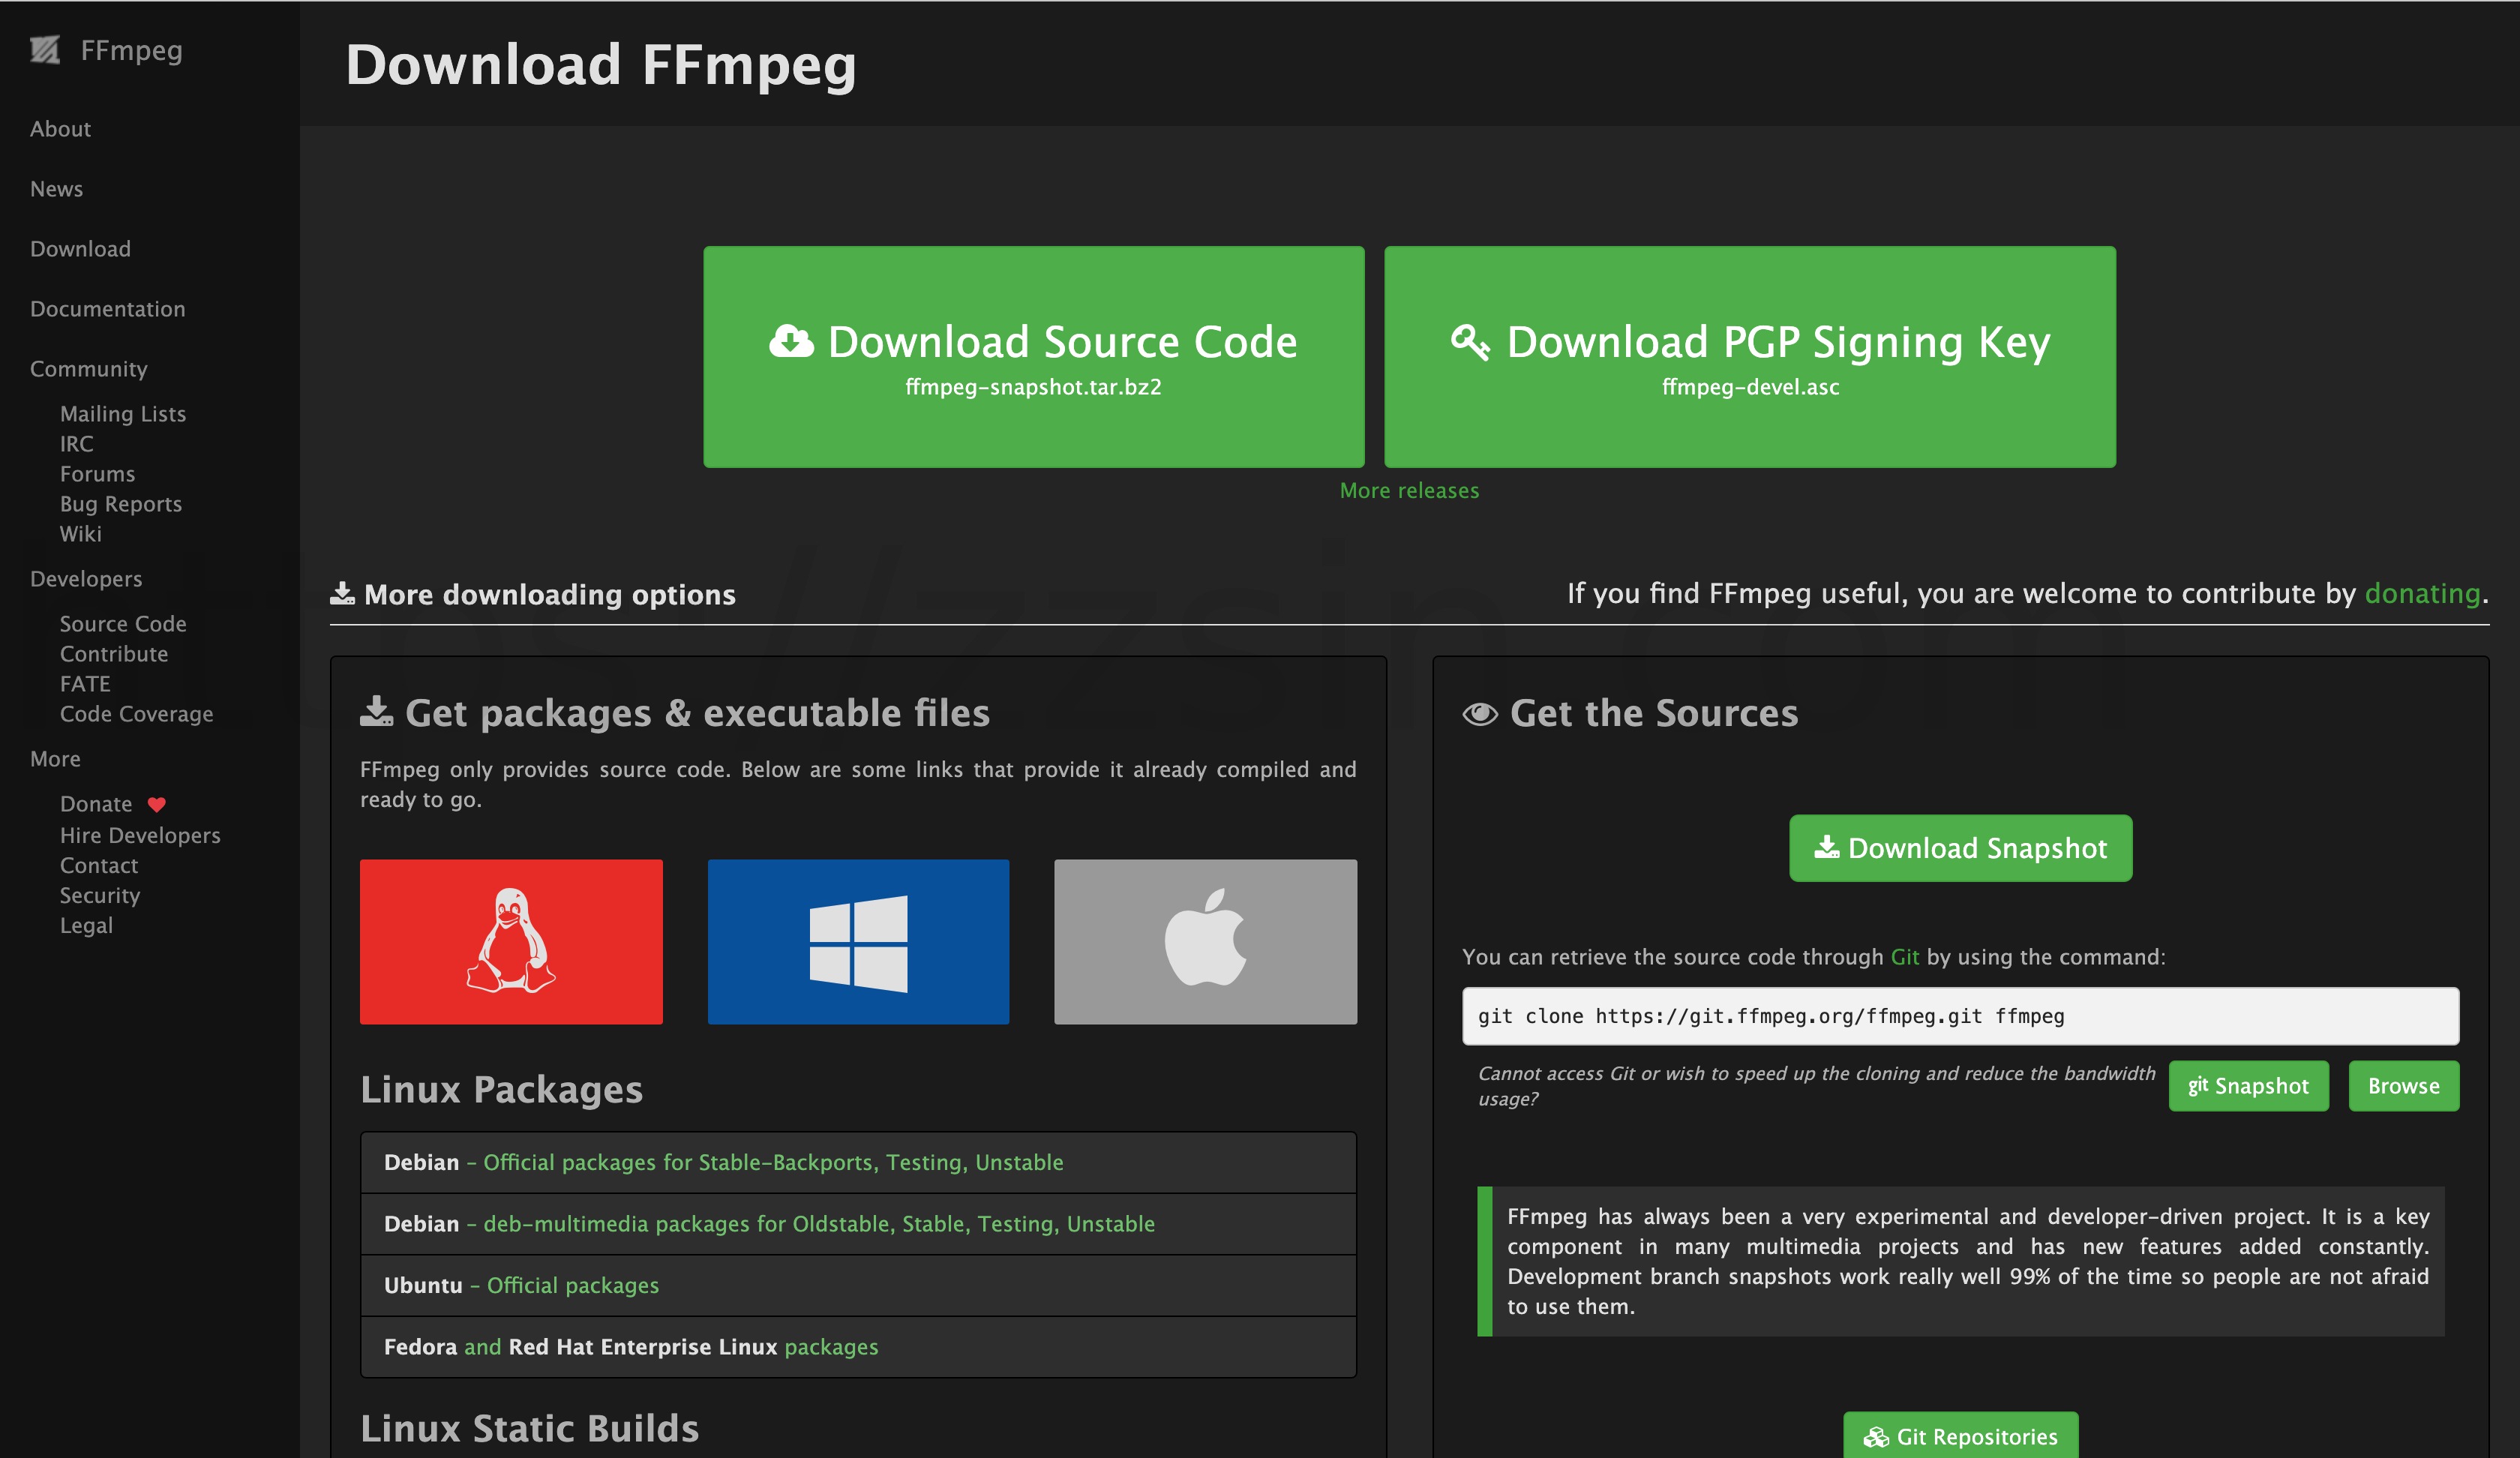The width and height of the screenshot is (2520, 1458).
Task: Click the git clone command field
Action: click(1960, 1016)
